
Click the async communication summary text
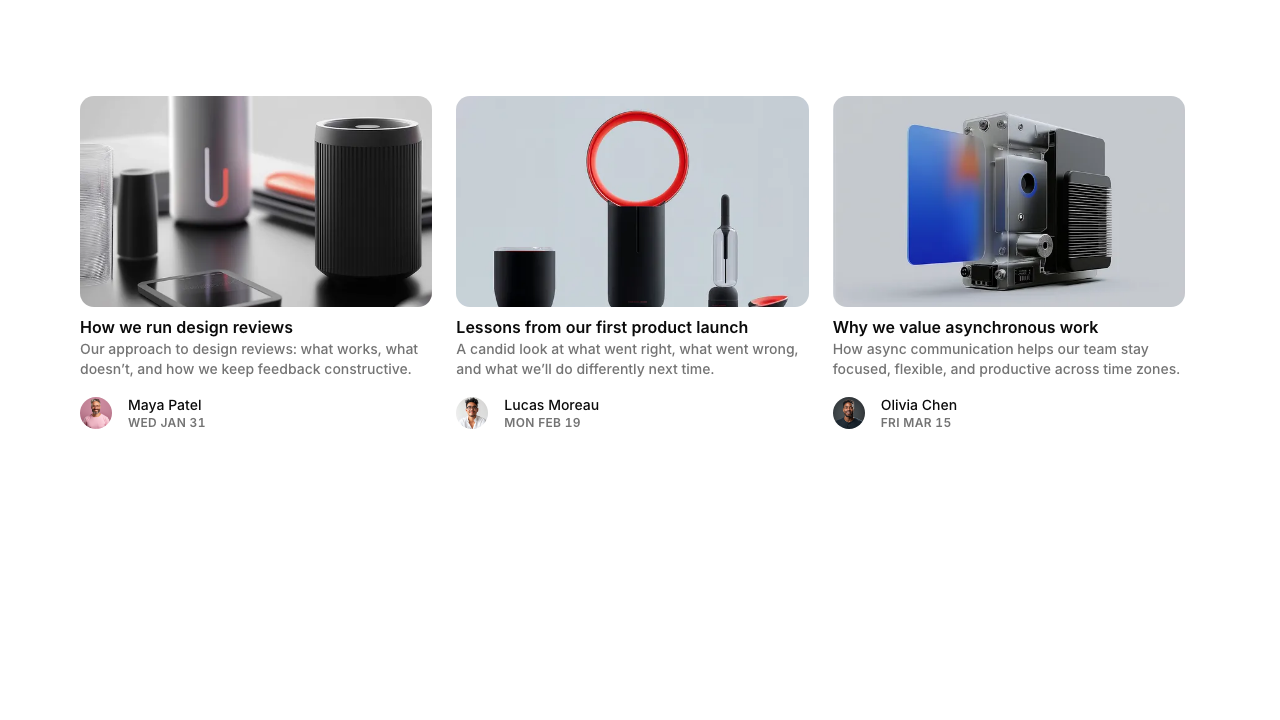point(1006,359)
